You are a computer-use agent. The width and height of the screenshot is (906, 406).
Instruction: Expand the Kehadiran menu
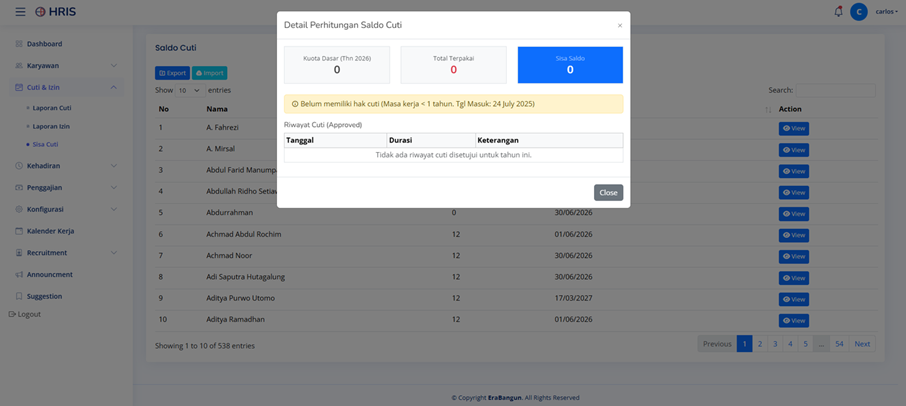tap(66, 166)
